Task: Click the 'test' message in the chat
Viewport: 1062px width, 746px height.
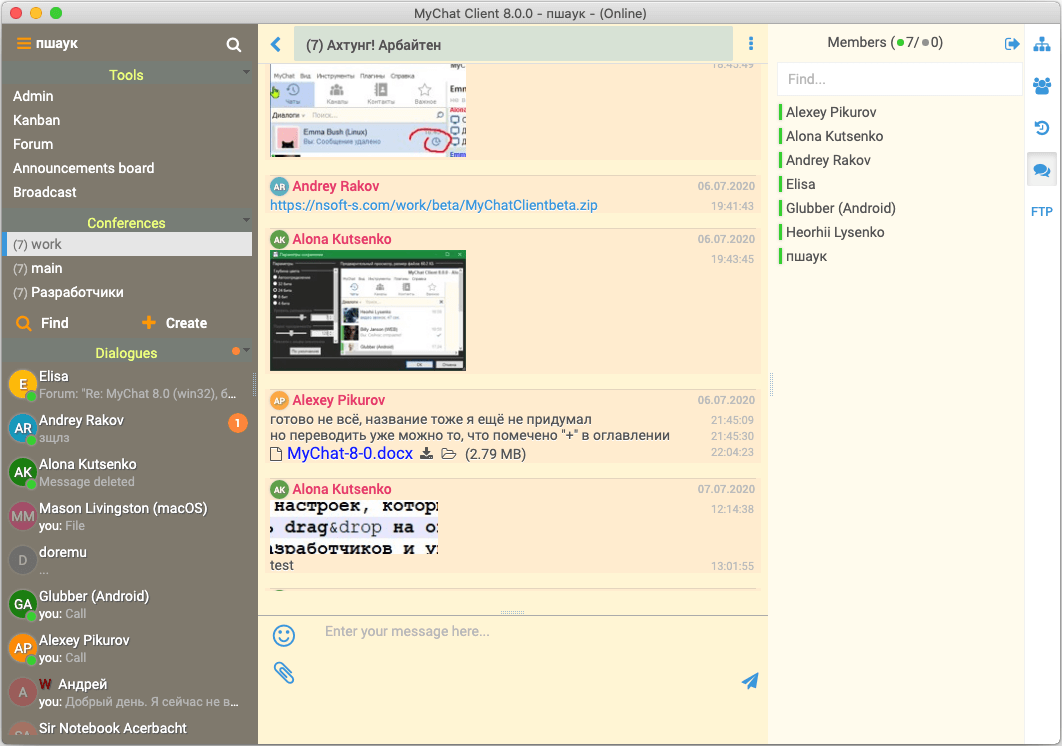Action: pos(282,566)
